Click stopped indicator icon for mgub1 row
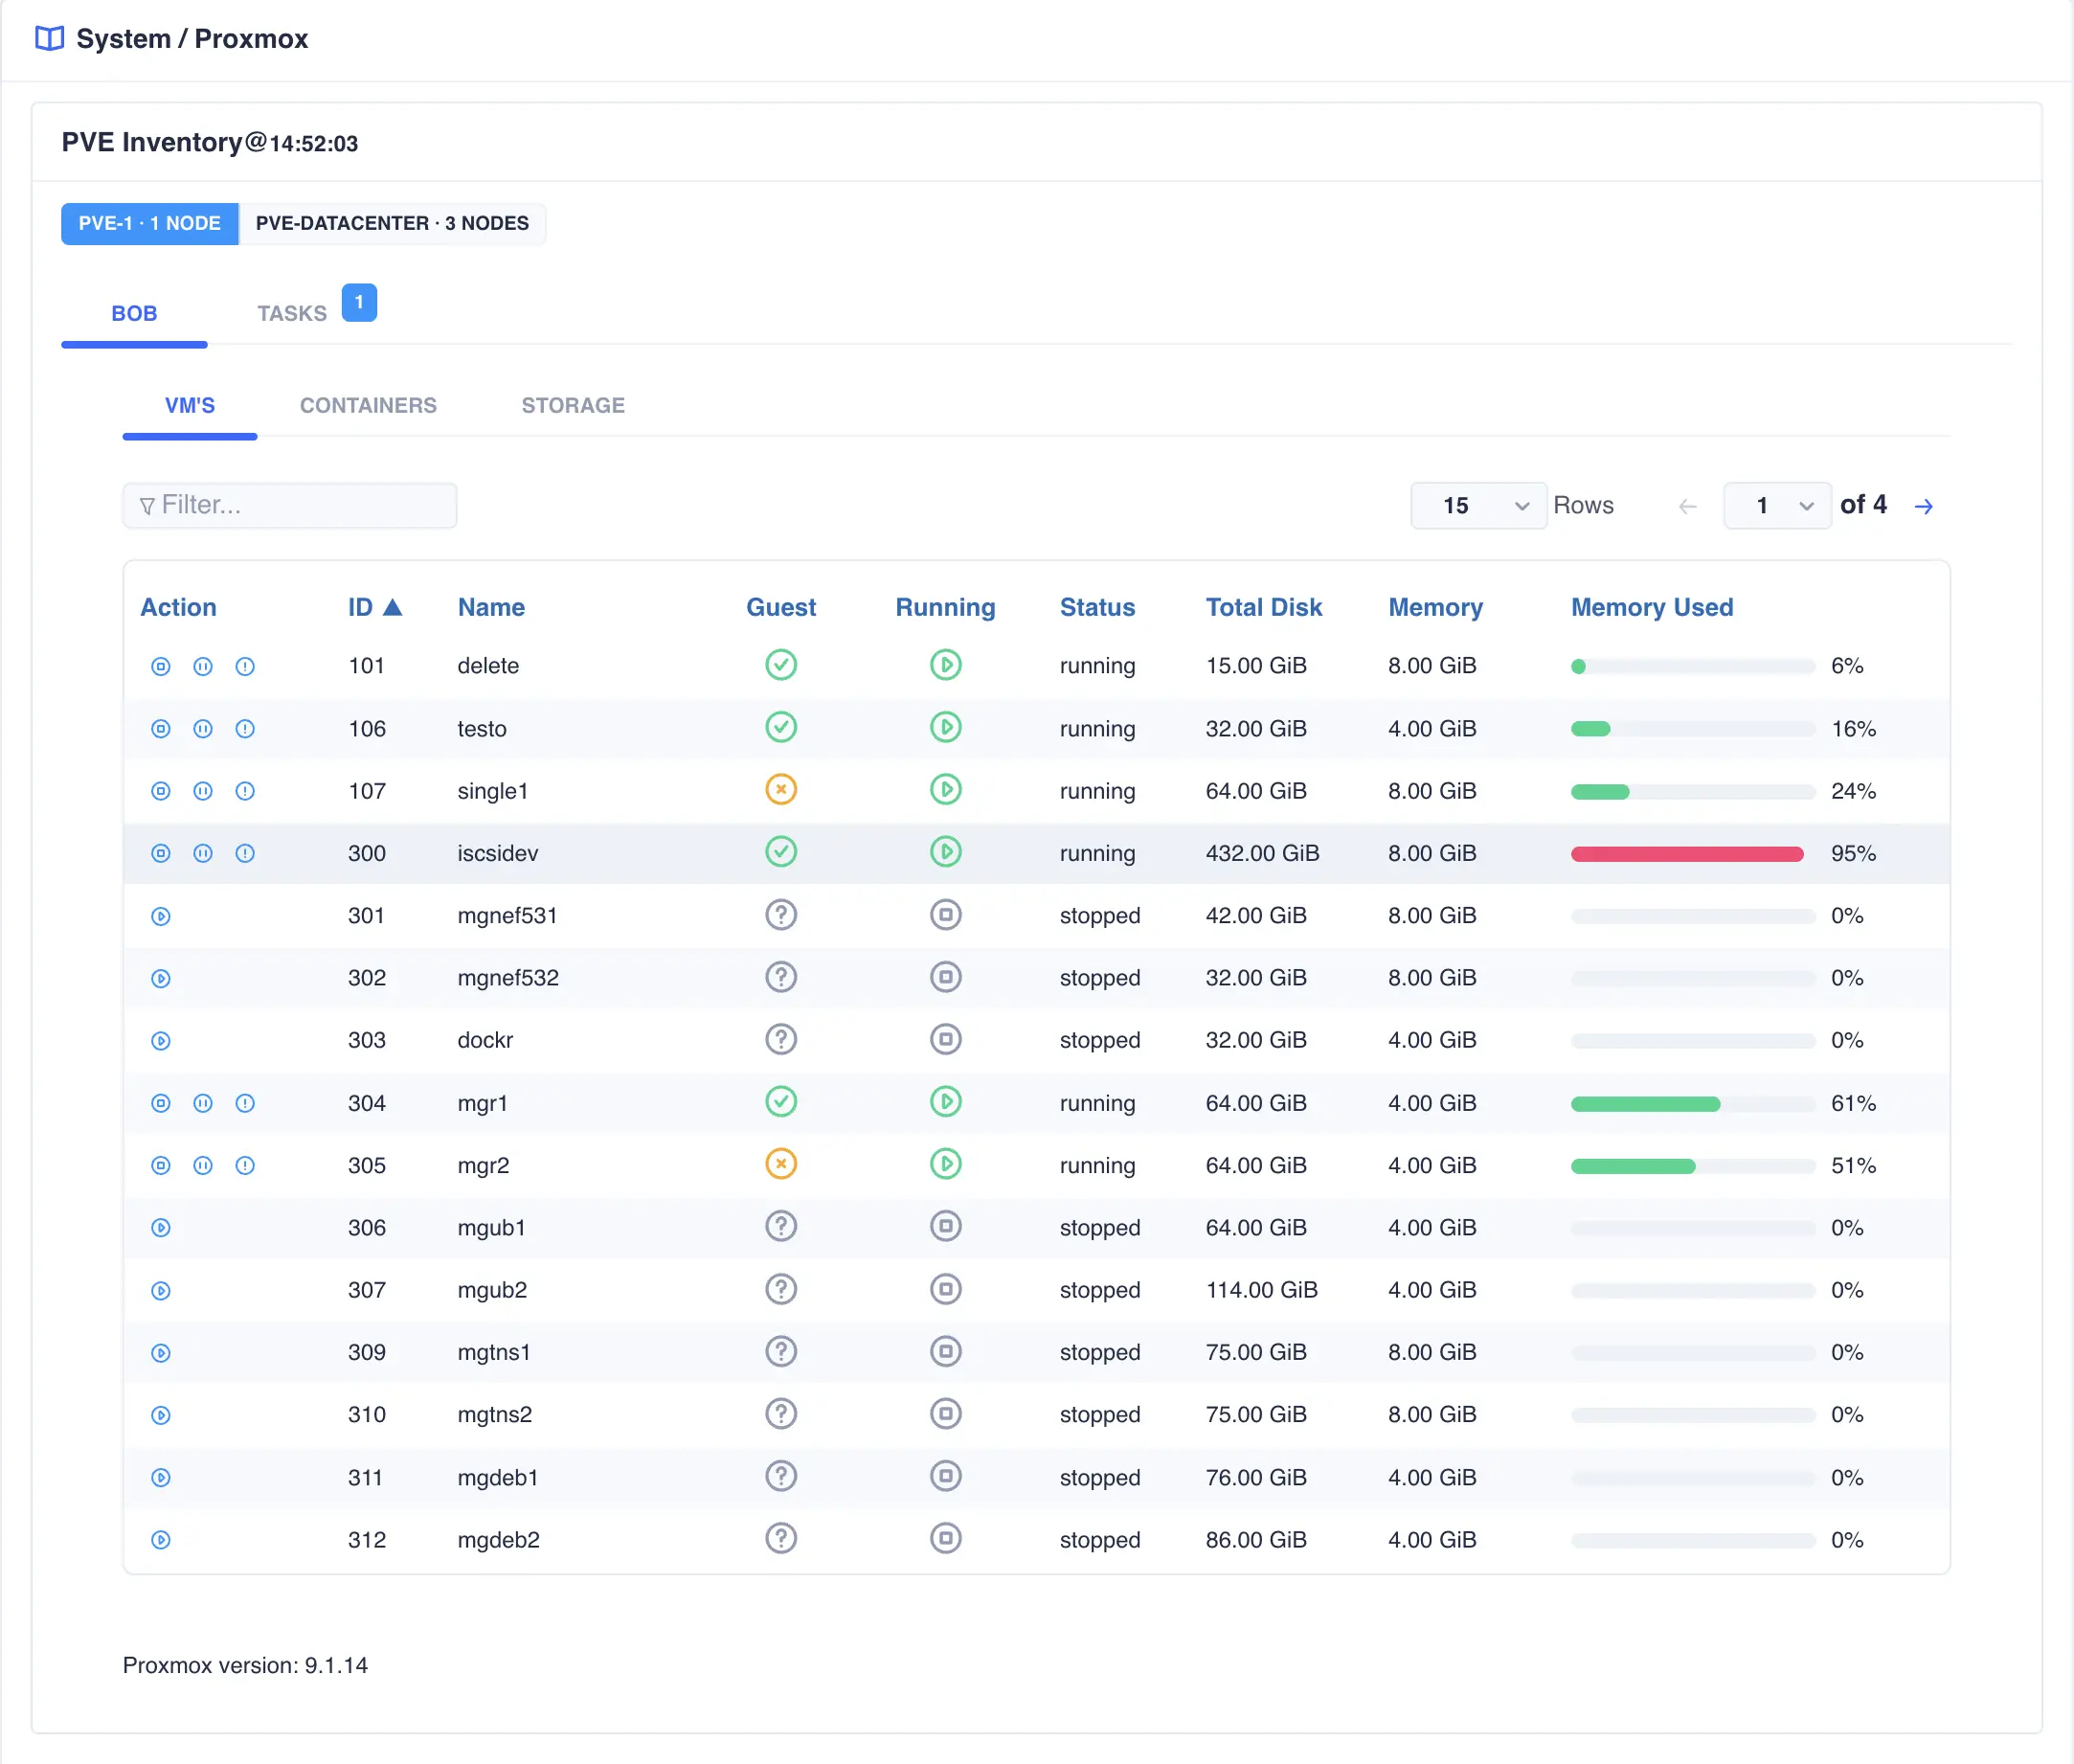 click(x=945, y=1226)
